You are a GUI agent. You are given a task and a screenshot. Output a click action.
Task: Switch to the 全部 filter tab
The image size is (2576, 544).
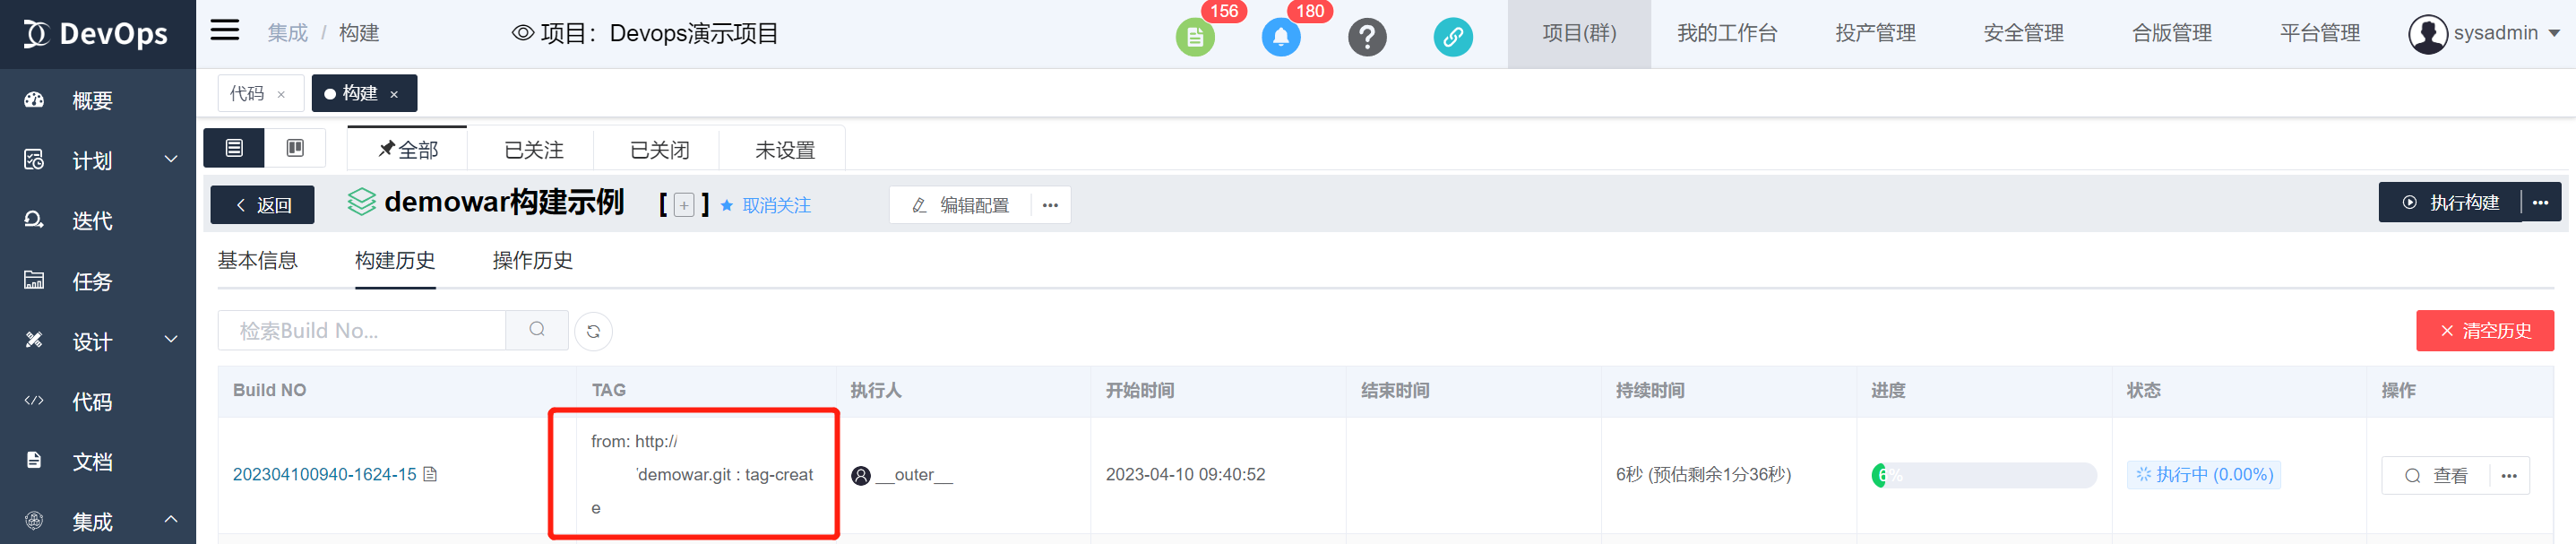pos(407,149)
